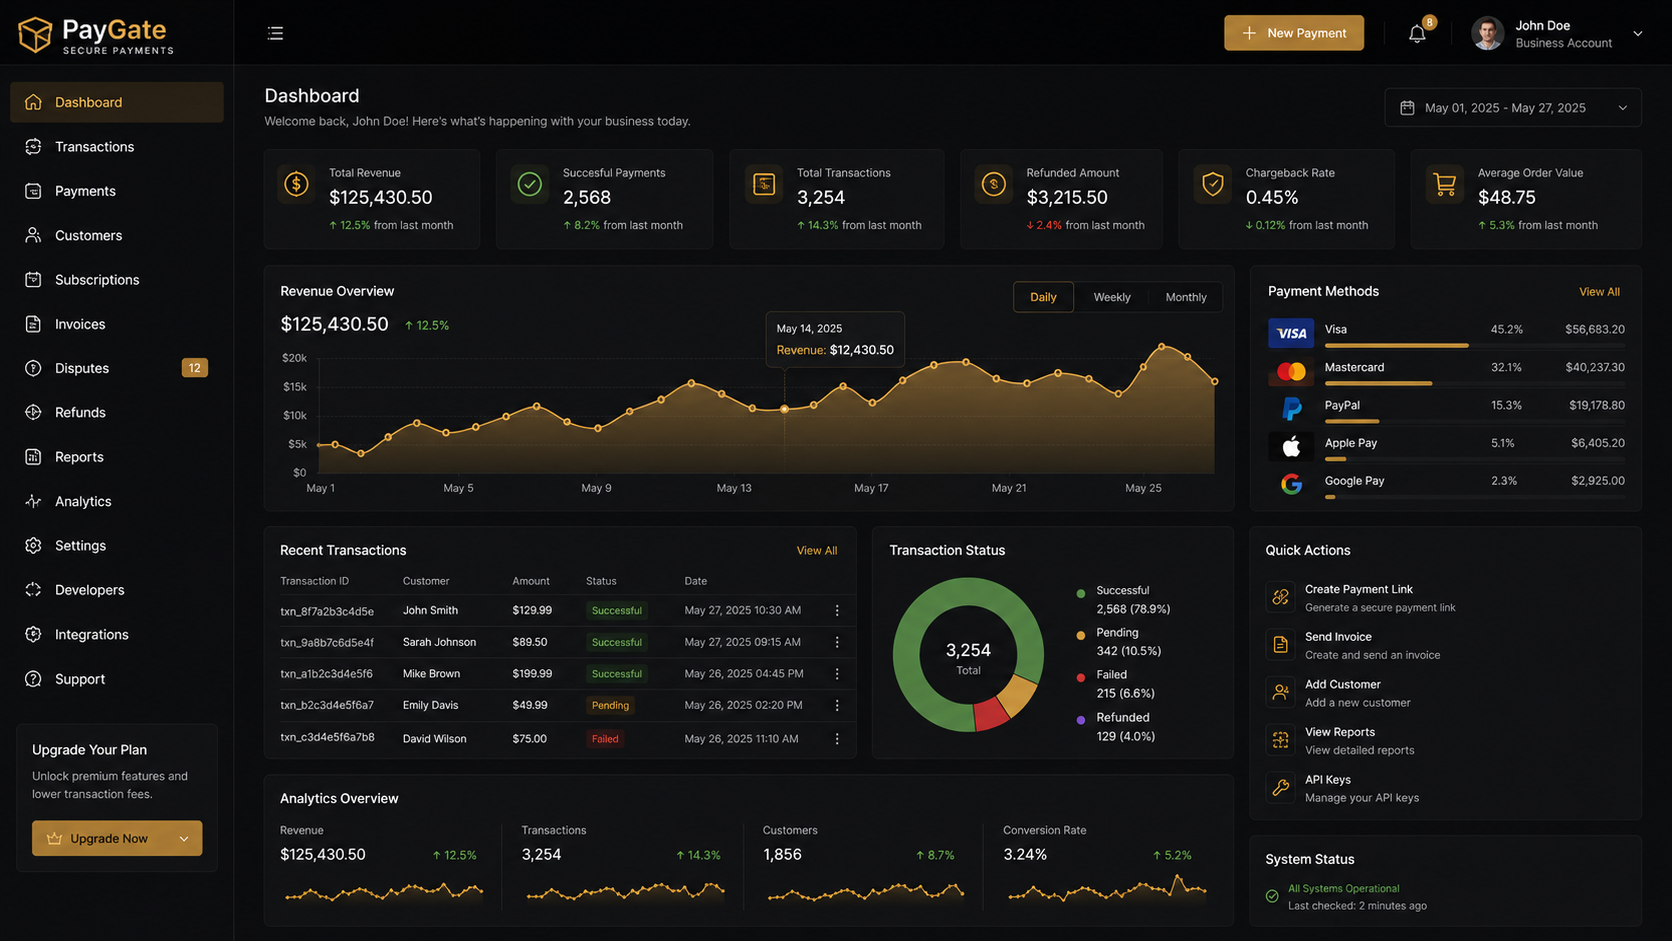Image resolution: width=1672 pixels, height=941 pixels.
Task: Open the May 01 - May 27 date range dropdown
Action: 1513,107
